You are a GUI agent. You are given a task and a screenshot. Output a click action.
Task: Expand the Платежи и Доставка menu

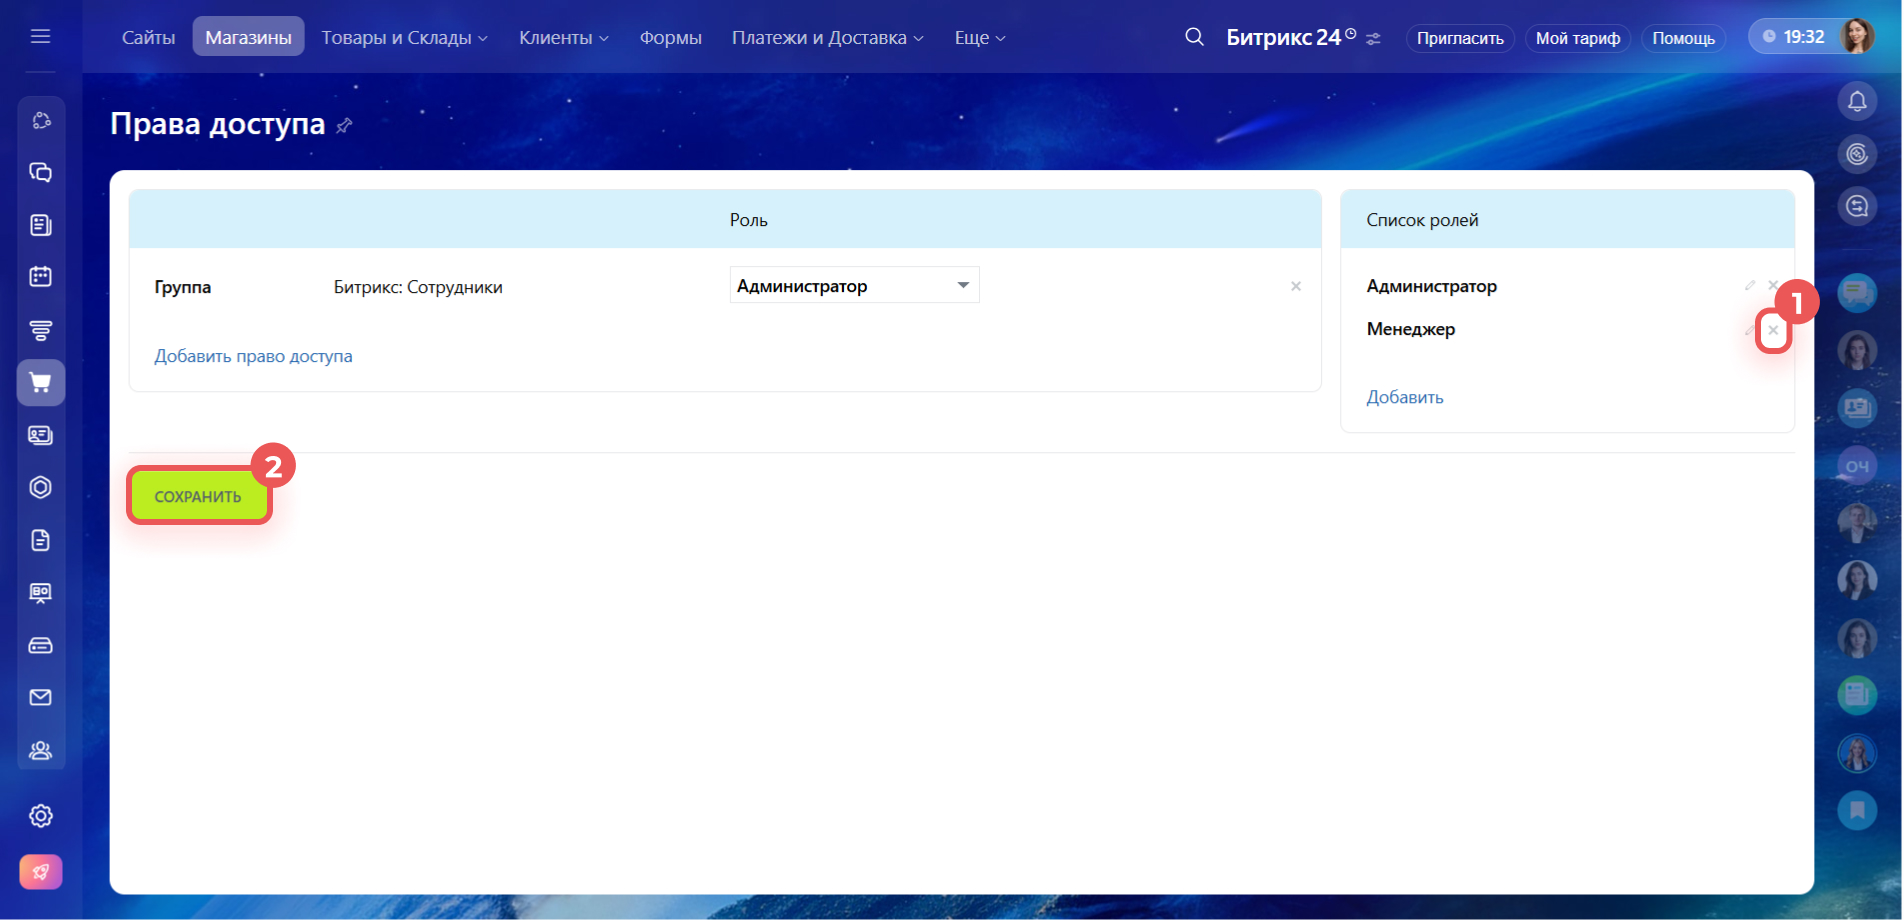[x=827, y=38]
